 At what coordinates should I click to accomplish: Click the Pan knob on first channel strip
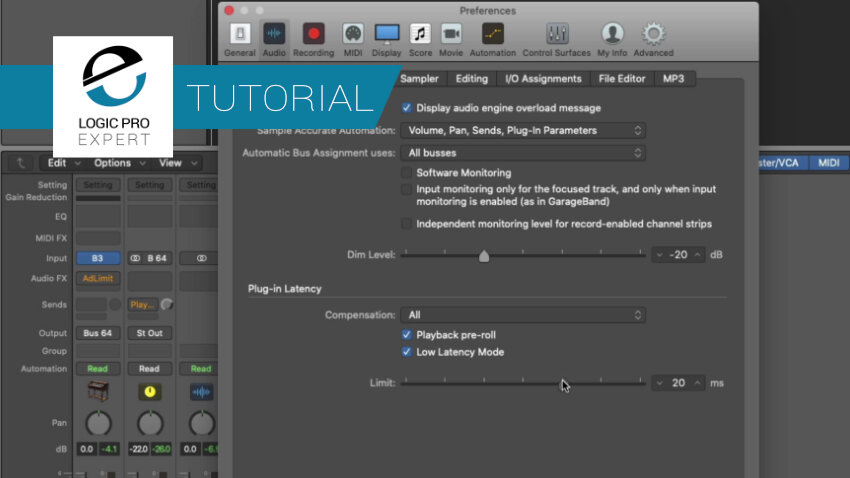(98, 423)
